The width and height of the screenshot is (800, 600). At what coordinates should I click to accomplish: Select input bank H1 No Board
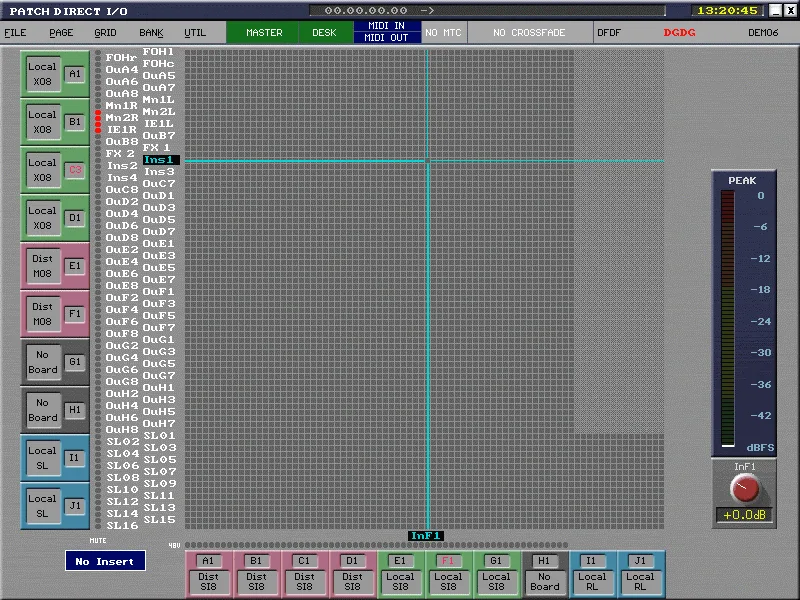544,574
